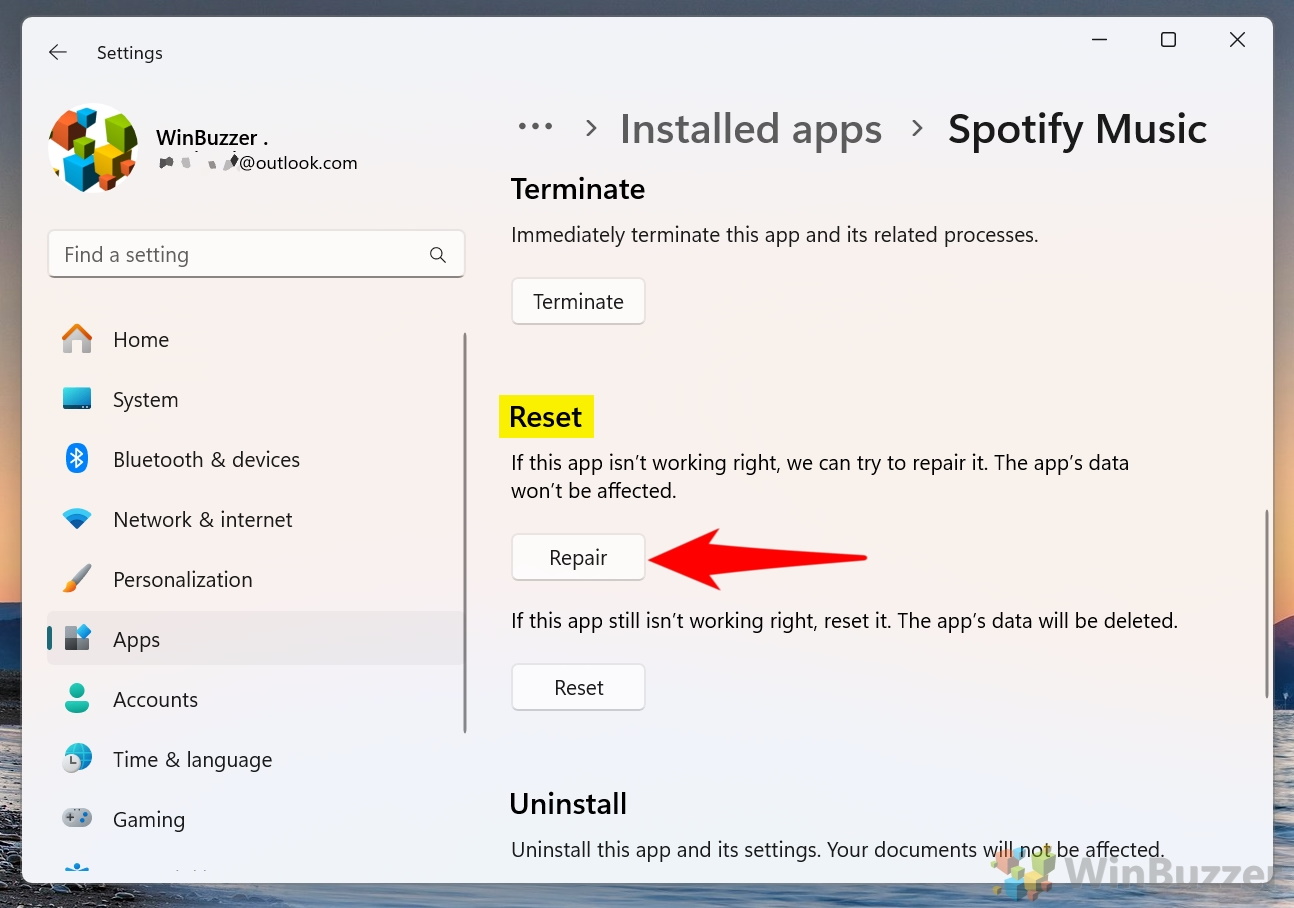The width and height of the screenshot is (1294, 908).
Task: Click the search magnifier icon
Action: coord(438,255)
